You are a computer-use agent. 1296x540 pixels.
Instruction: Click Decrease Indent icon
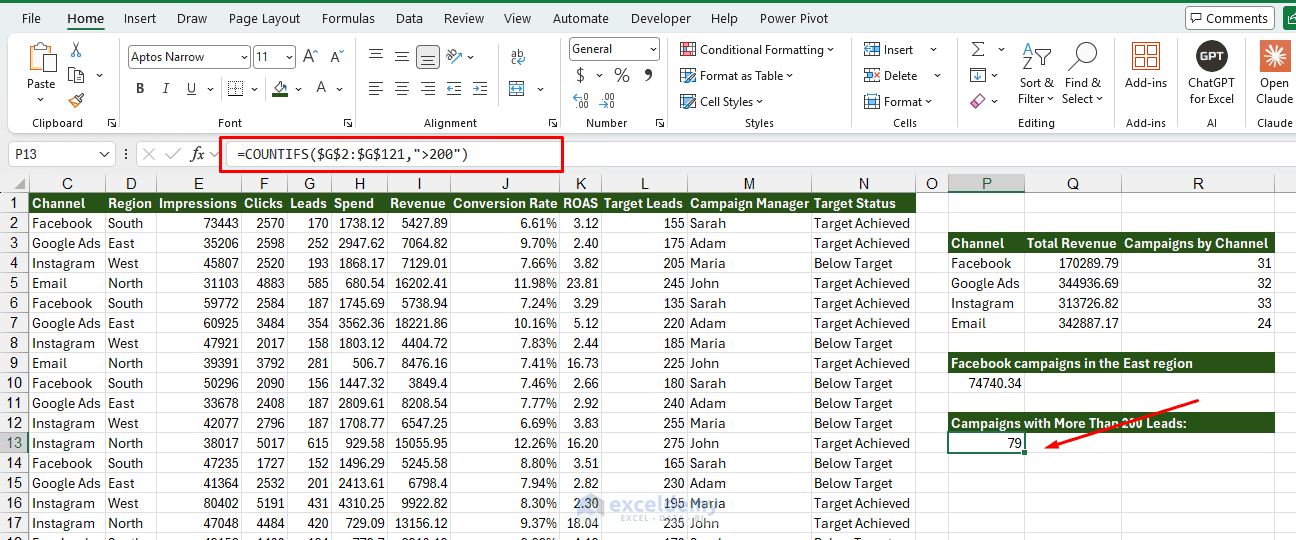(456, 88)
